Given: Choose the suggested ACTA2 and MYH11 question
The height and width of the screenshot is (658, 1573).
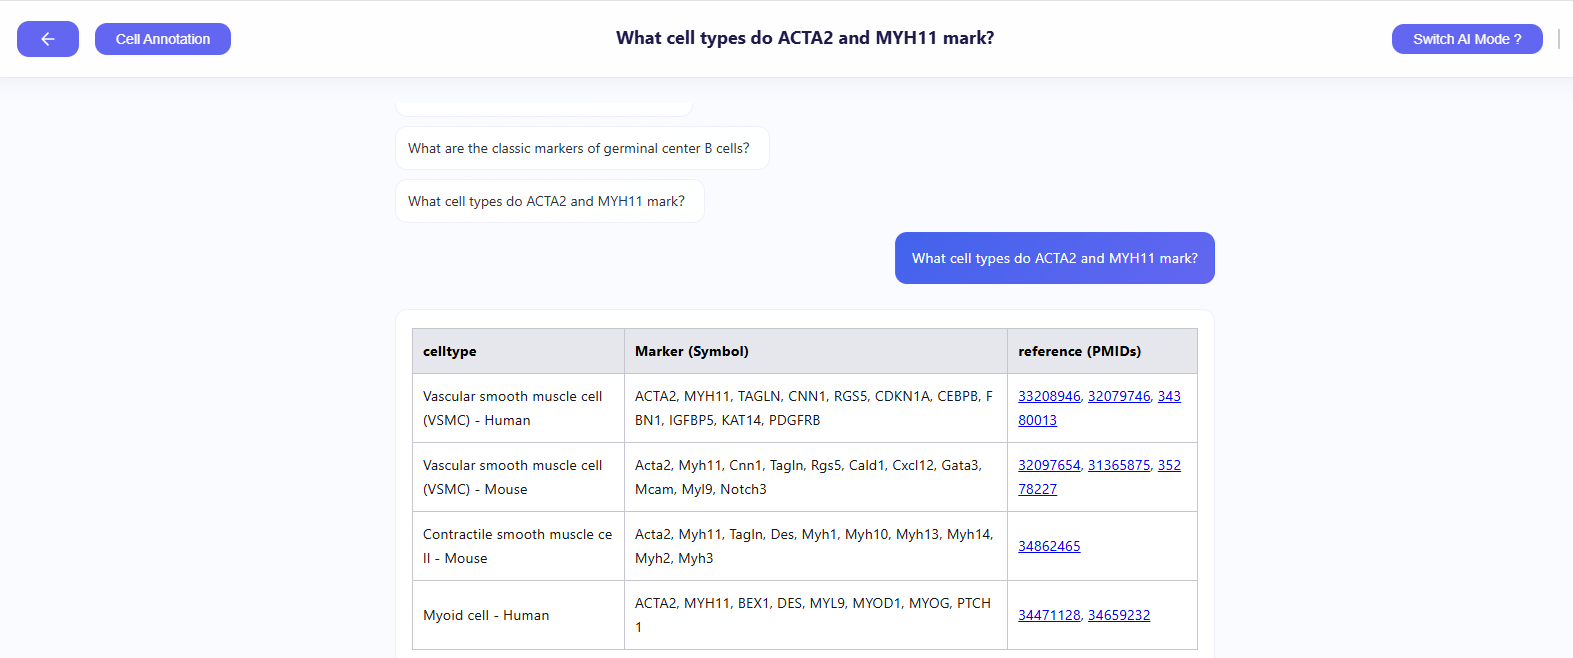Looking at the screenshot, I should coord(549,201).
